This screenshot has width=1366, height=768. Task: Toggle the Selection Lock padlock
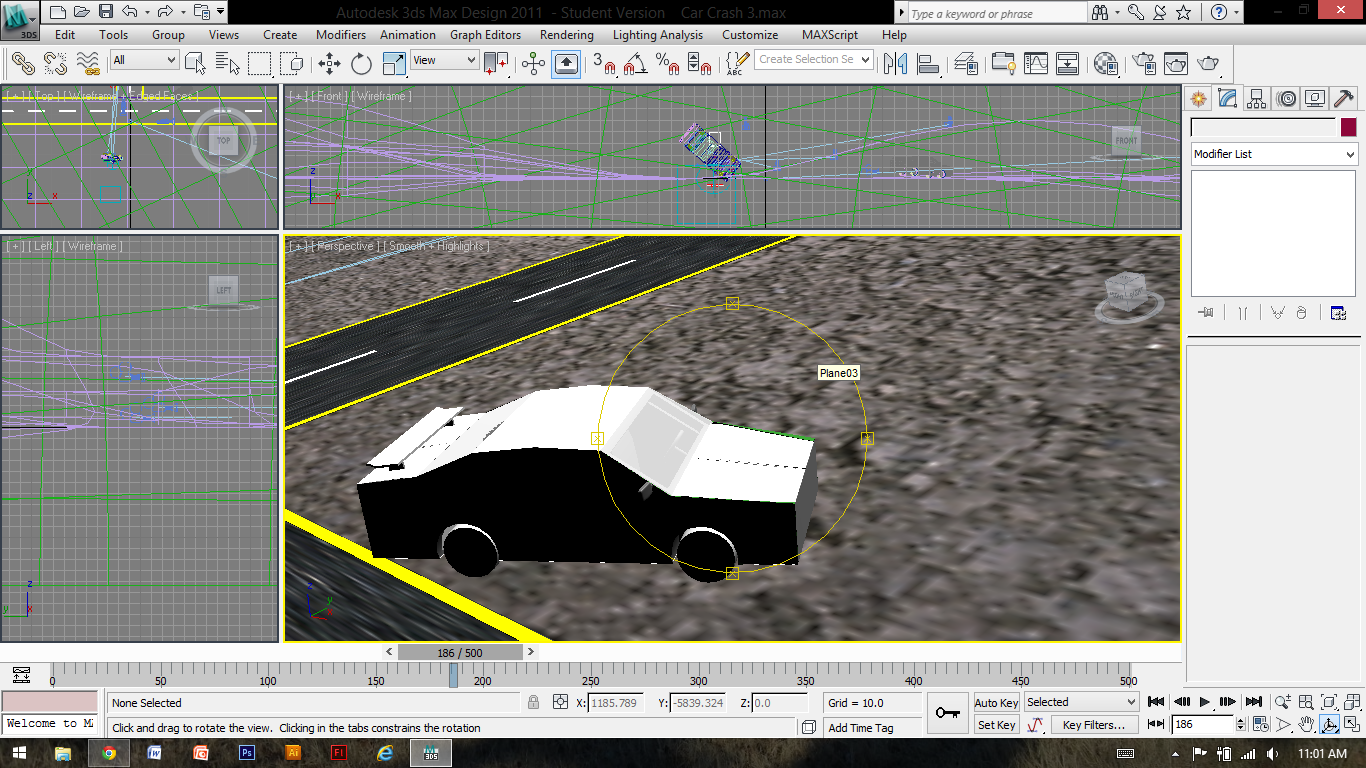point(534,702)
